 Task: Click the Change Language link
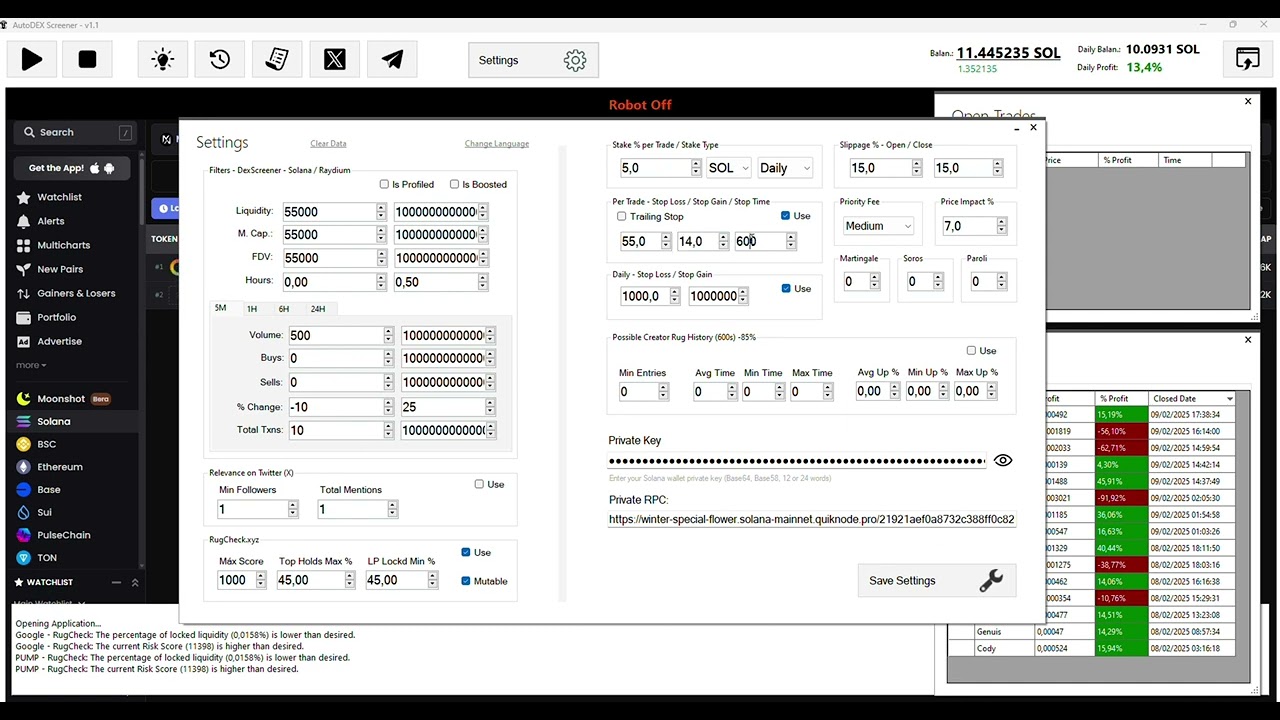497,144
